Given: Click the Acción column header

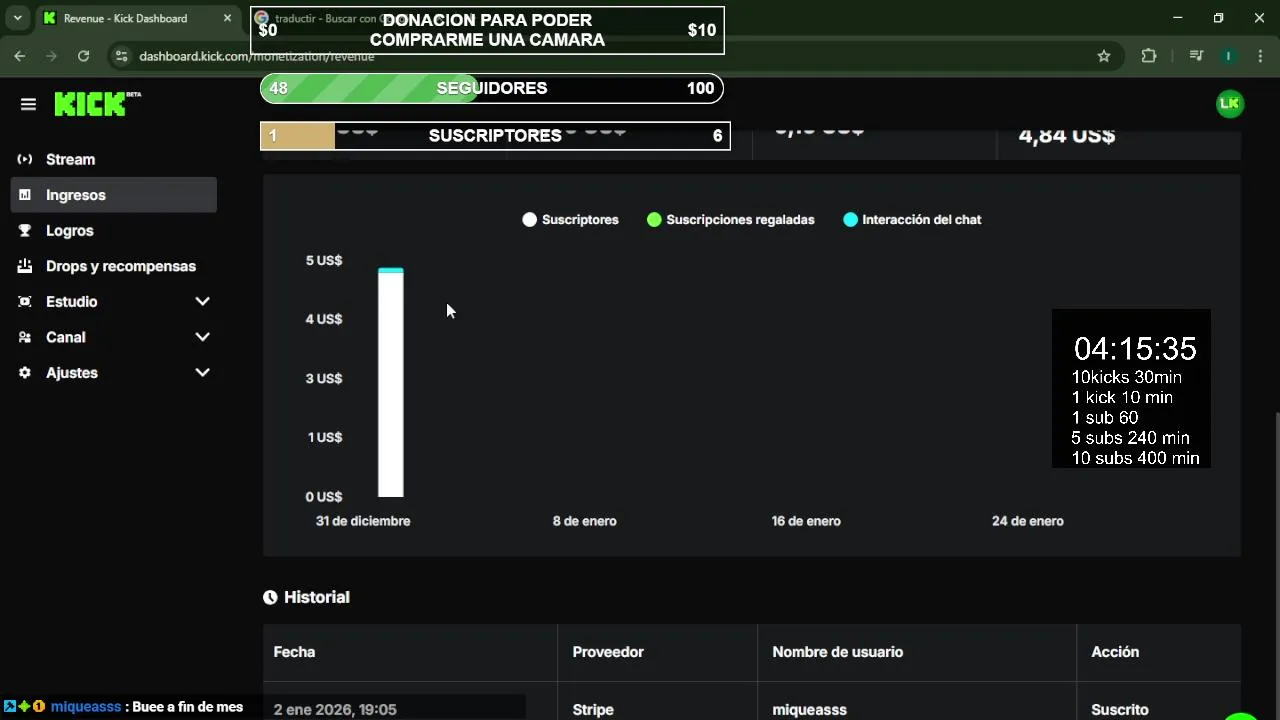Looking at the screenshot, I should point(1115,652).
